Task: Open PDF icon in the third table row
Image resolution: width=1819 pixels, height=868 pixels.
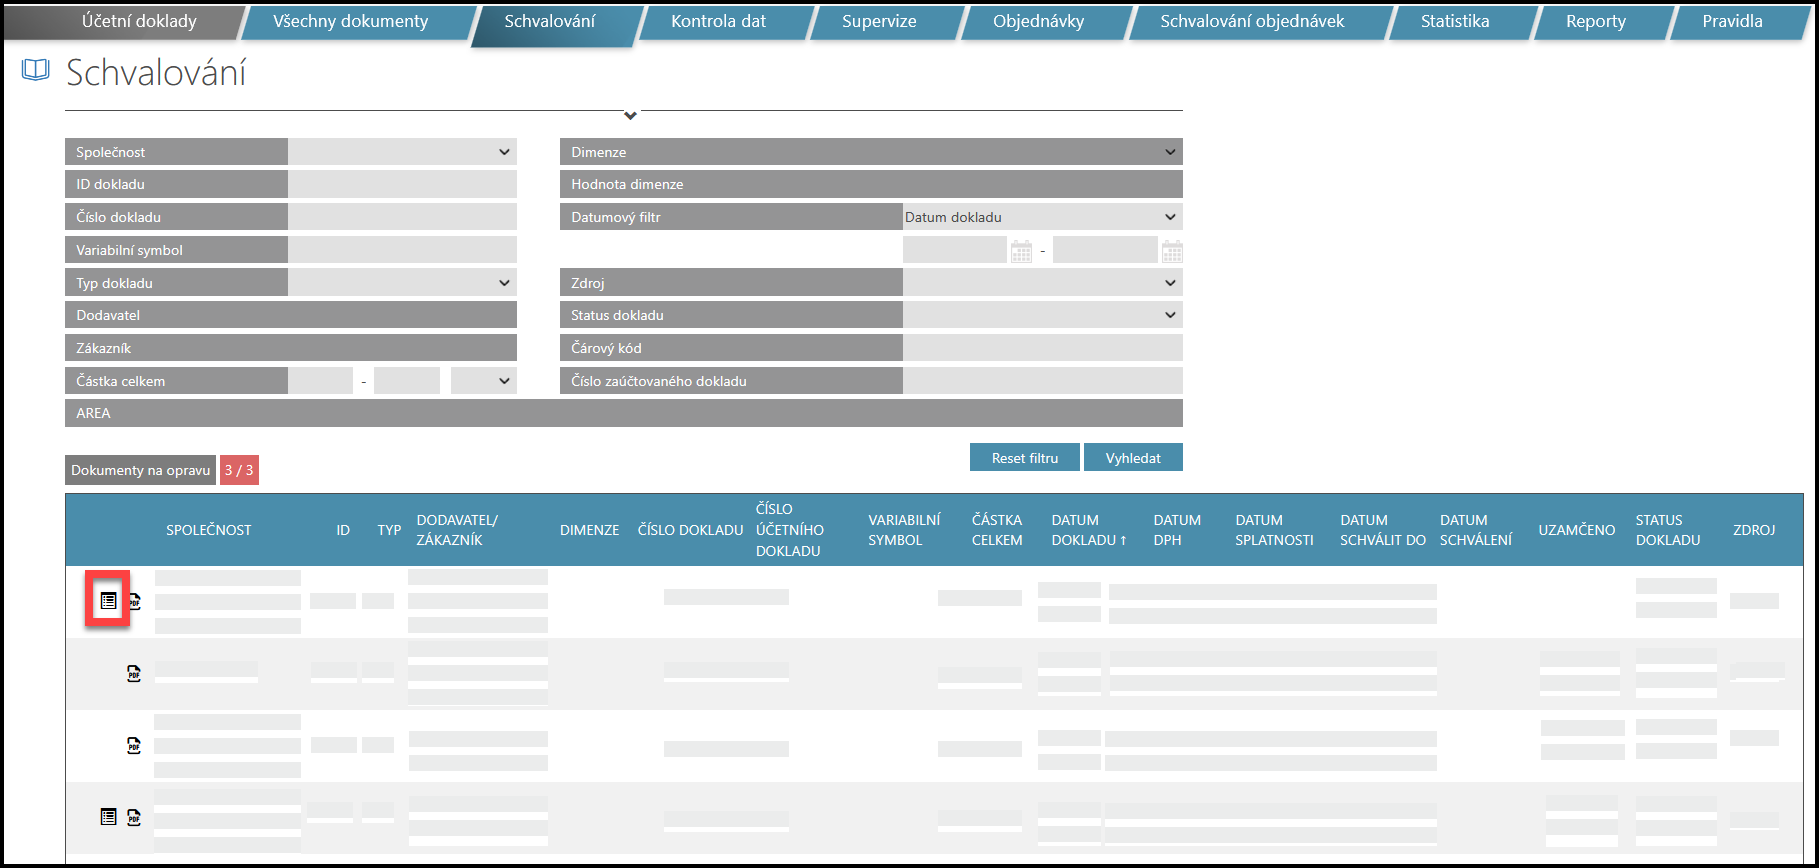Action: 134,745
